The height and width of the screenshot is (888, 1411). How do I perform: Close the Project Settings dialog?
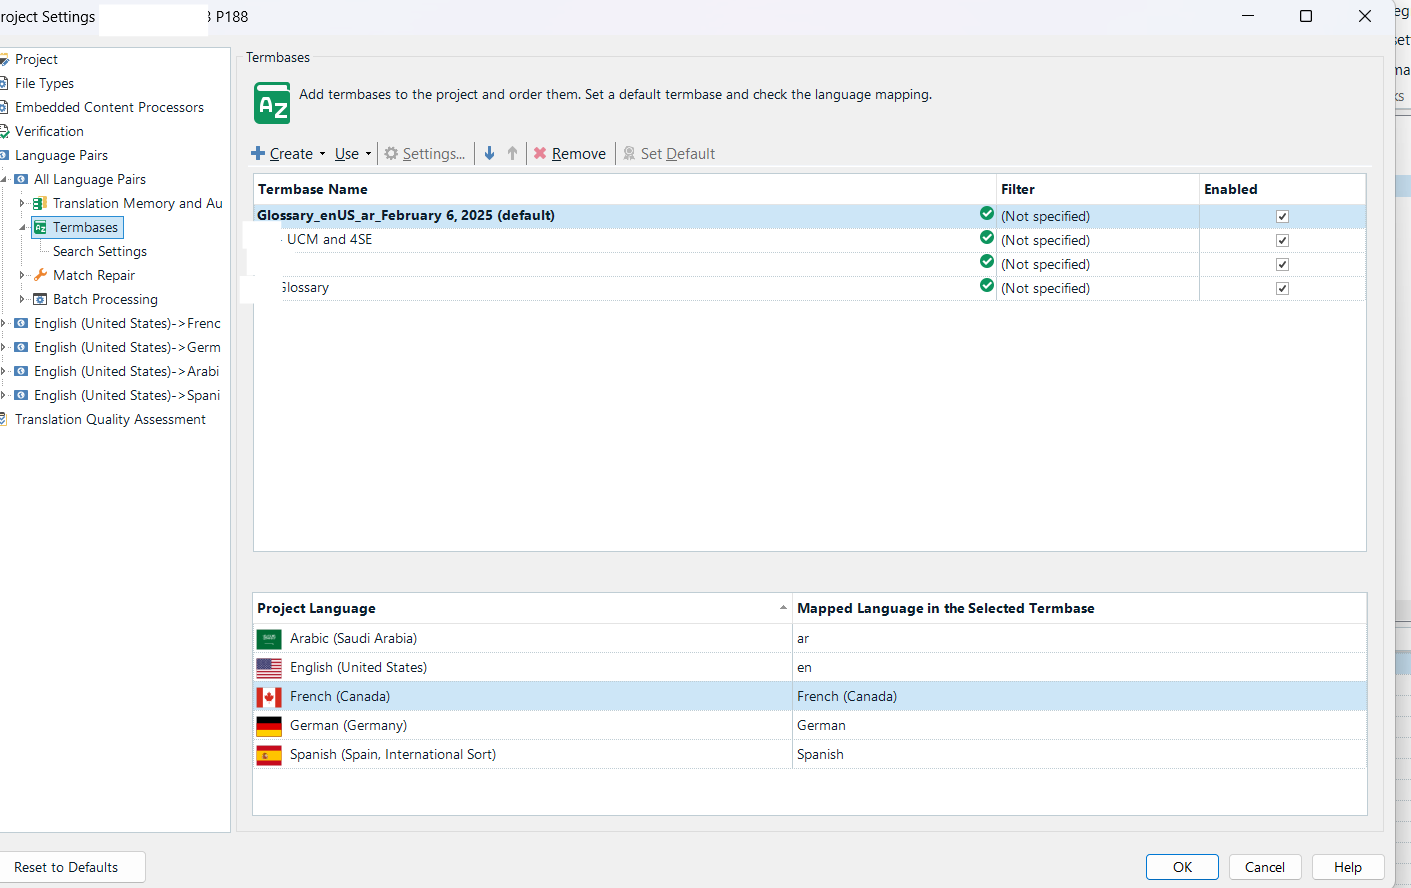pyautogui.click(x=1364, y=16)
